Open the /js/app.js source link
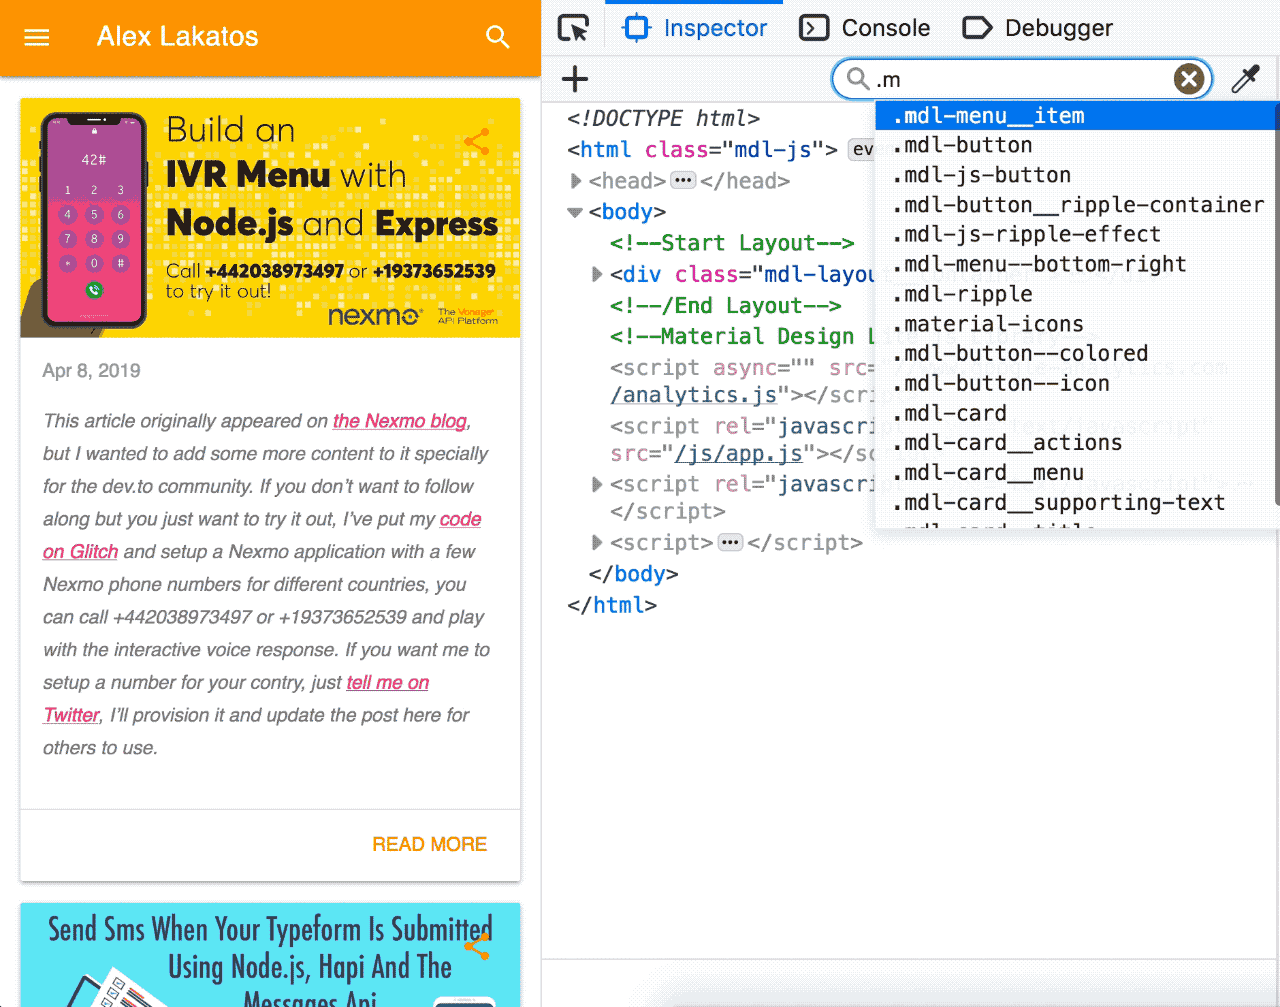1280x1007 pixels. tap(738, 454)
